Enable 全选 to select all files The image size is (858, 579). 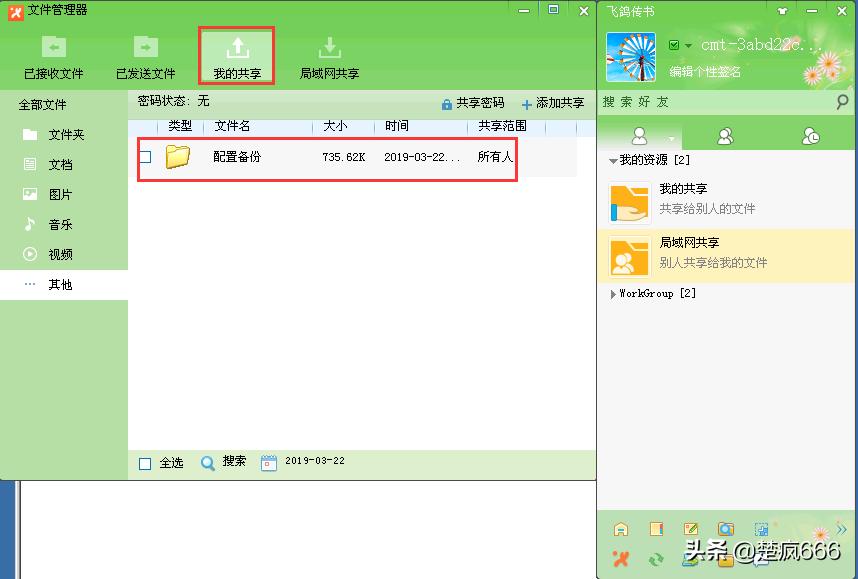pyautogui.click(x=143, y=462)
